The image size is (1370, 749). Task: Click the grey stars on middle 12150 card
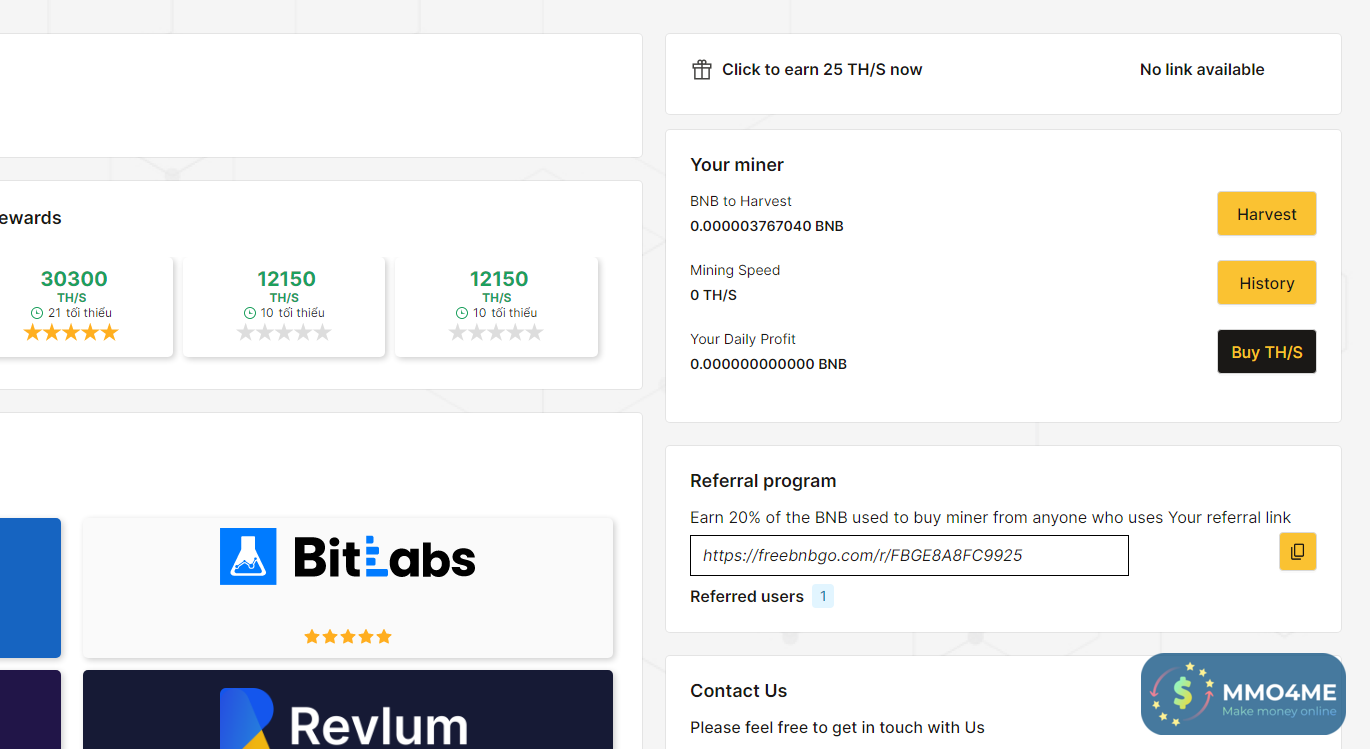click(x=284, y=333)
